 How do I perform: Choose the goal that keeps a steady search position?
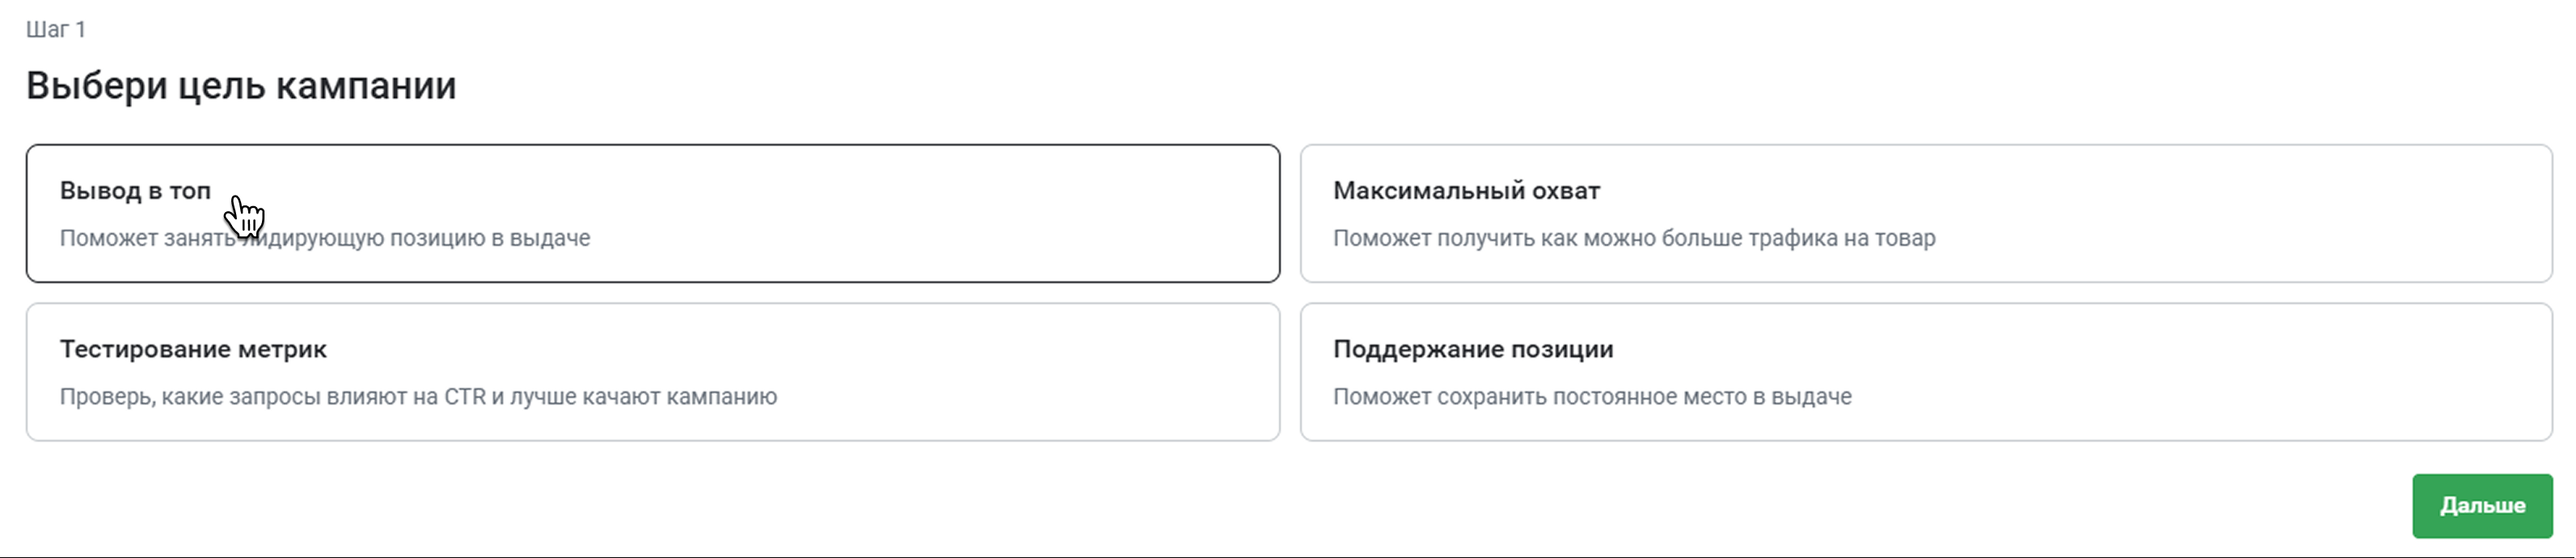pos(1926,372)
